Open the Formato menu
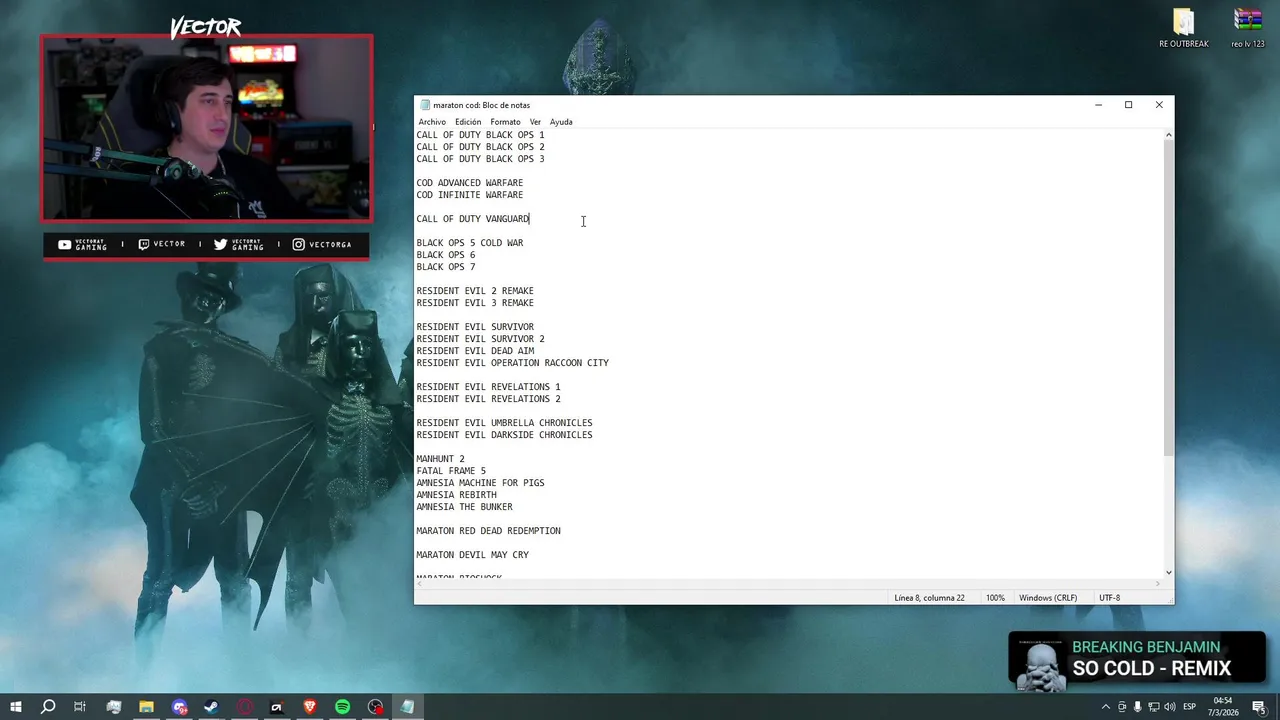This screenshot has height=720, width=1280. coord(505,122)
